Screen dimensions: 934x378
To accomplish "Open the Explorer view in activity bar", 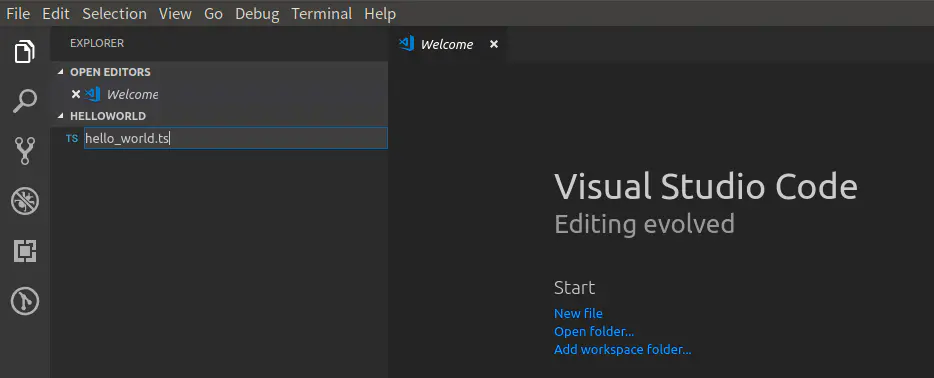I will (25, 51).
